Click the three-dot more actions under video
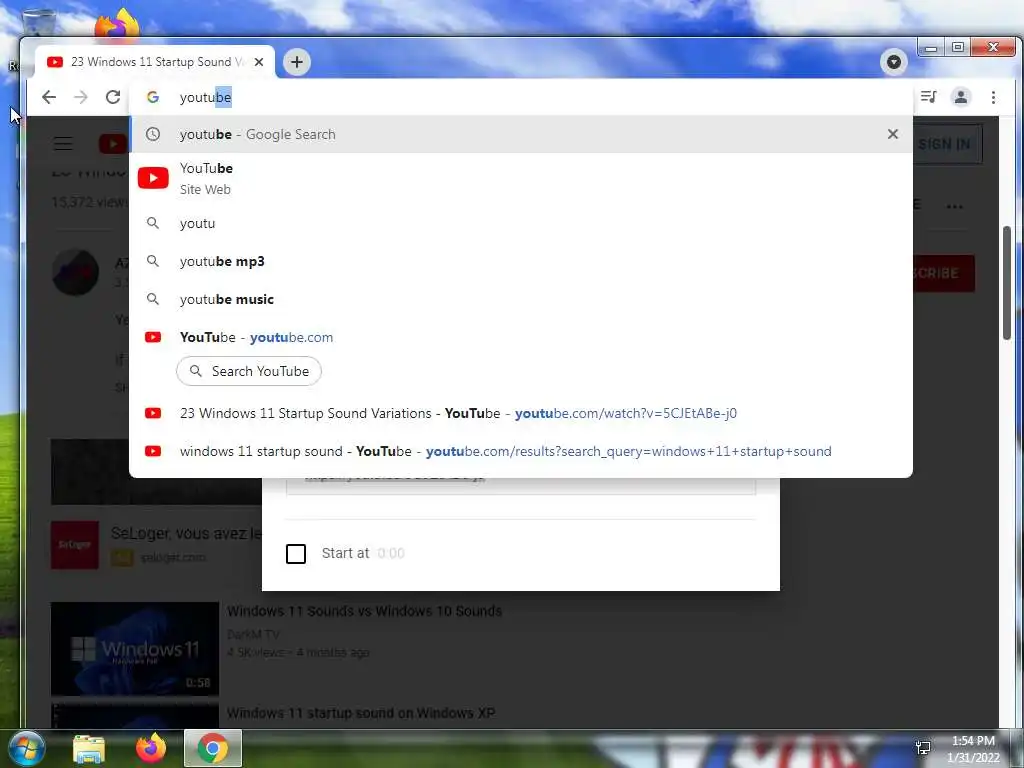 (x=955, y=206)
